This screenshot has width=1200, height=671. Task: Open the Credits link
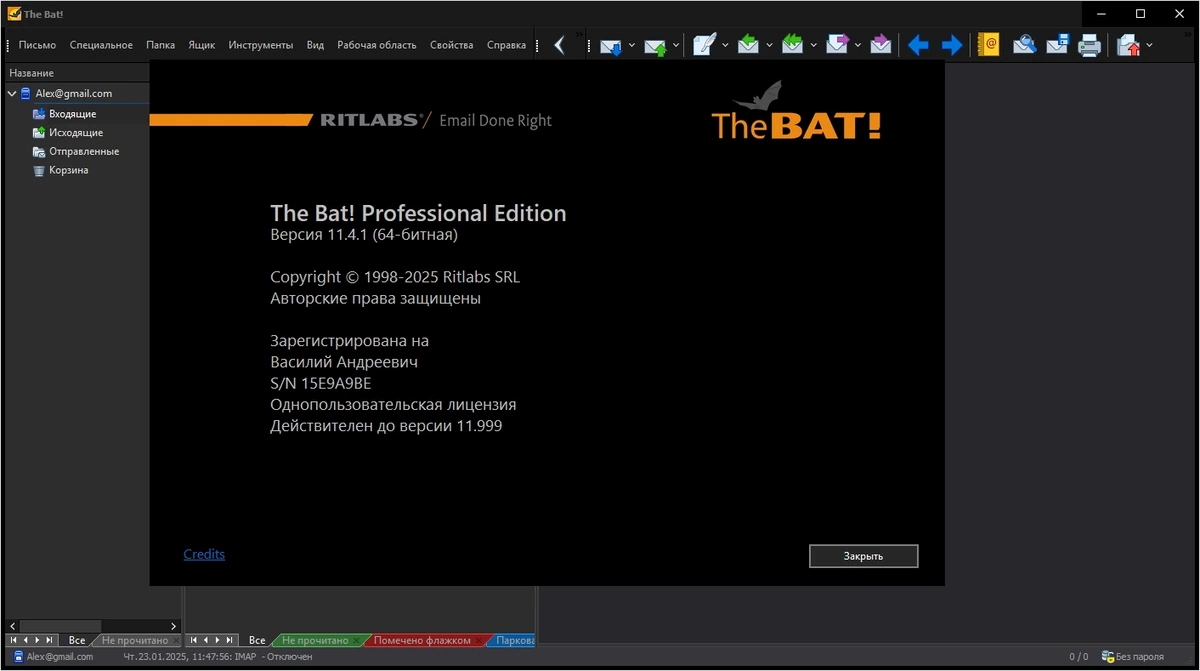coord(204,554)
